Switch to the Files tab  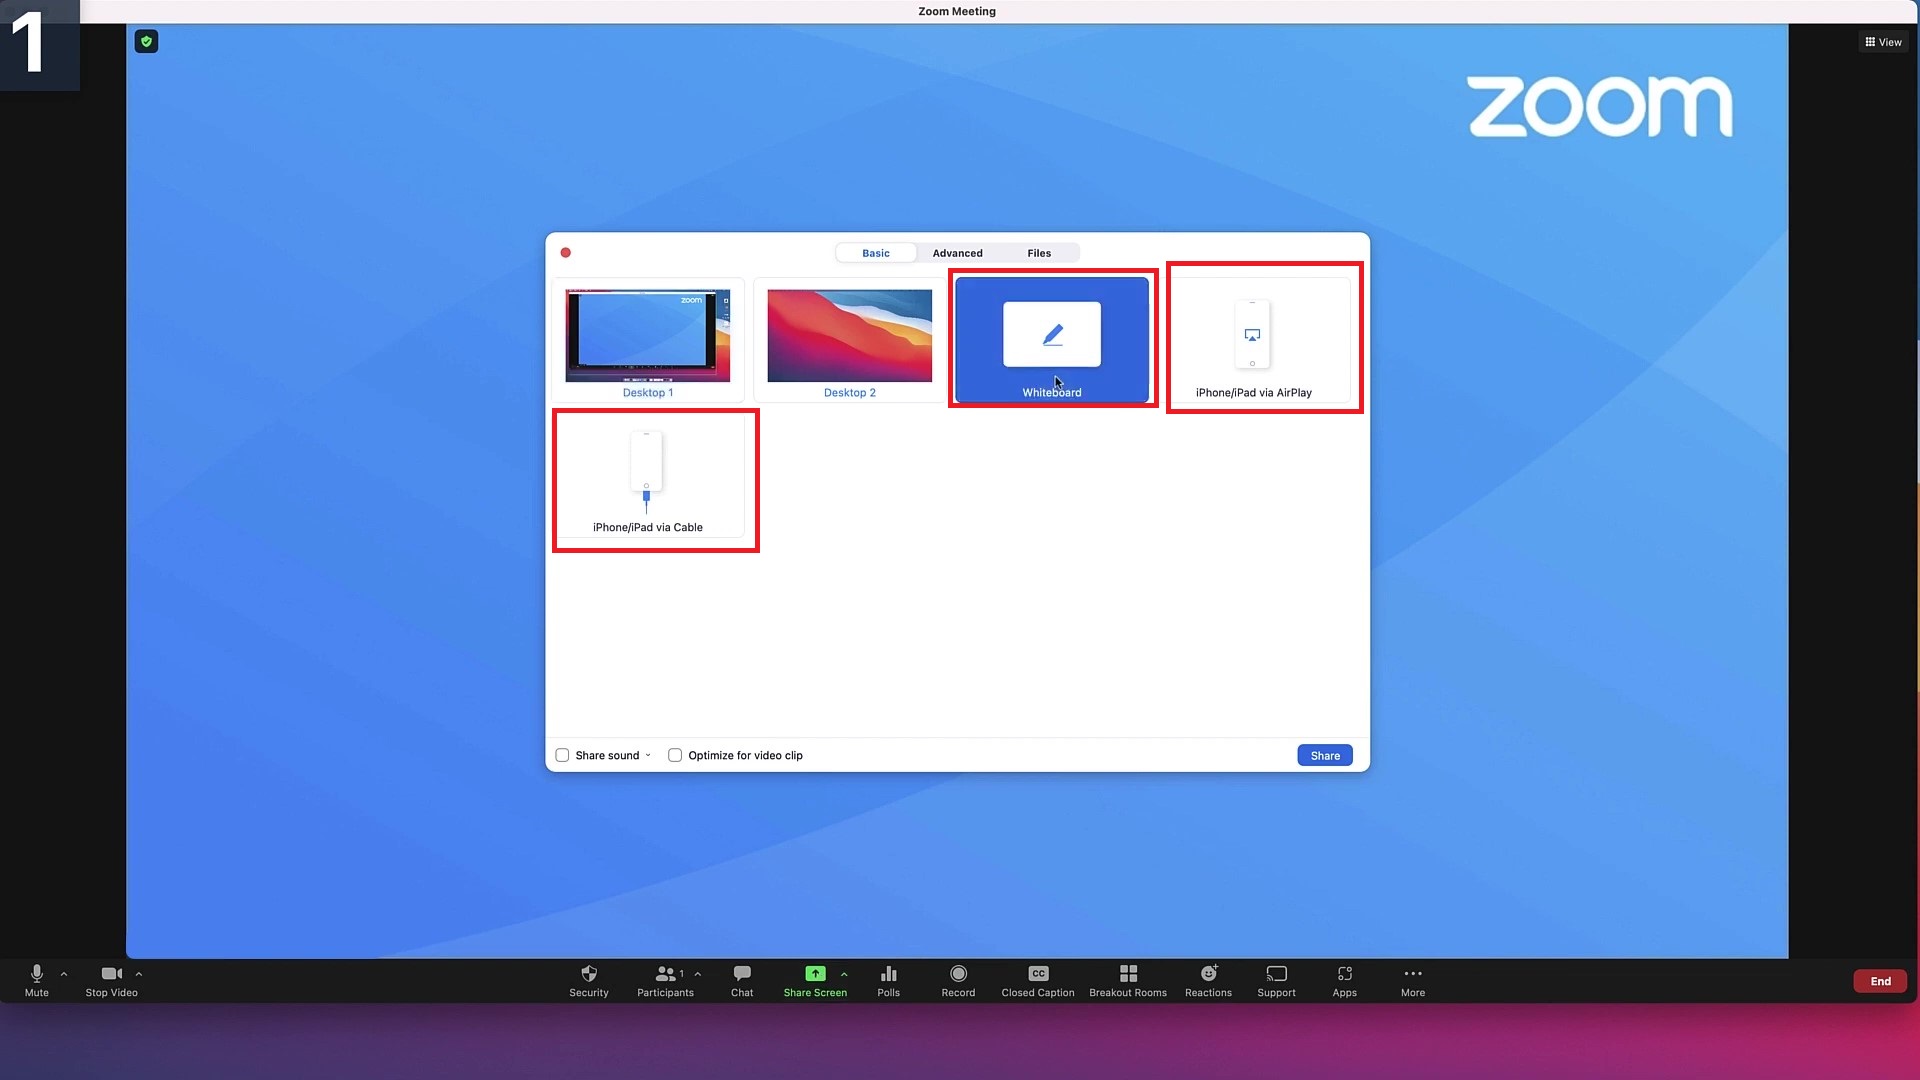pos(1039,253)
